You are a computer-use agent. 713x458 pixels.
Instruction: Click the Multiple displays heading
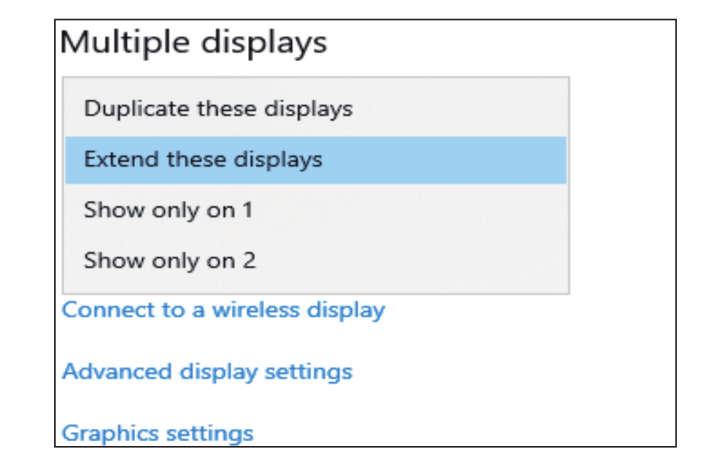(194, 43)
